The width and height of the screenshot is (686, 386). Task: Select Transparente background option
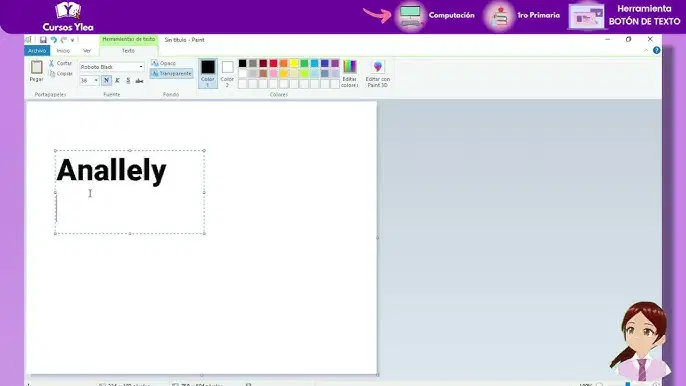(x=172, y=74)
